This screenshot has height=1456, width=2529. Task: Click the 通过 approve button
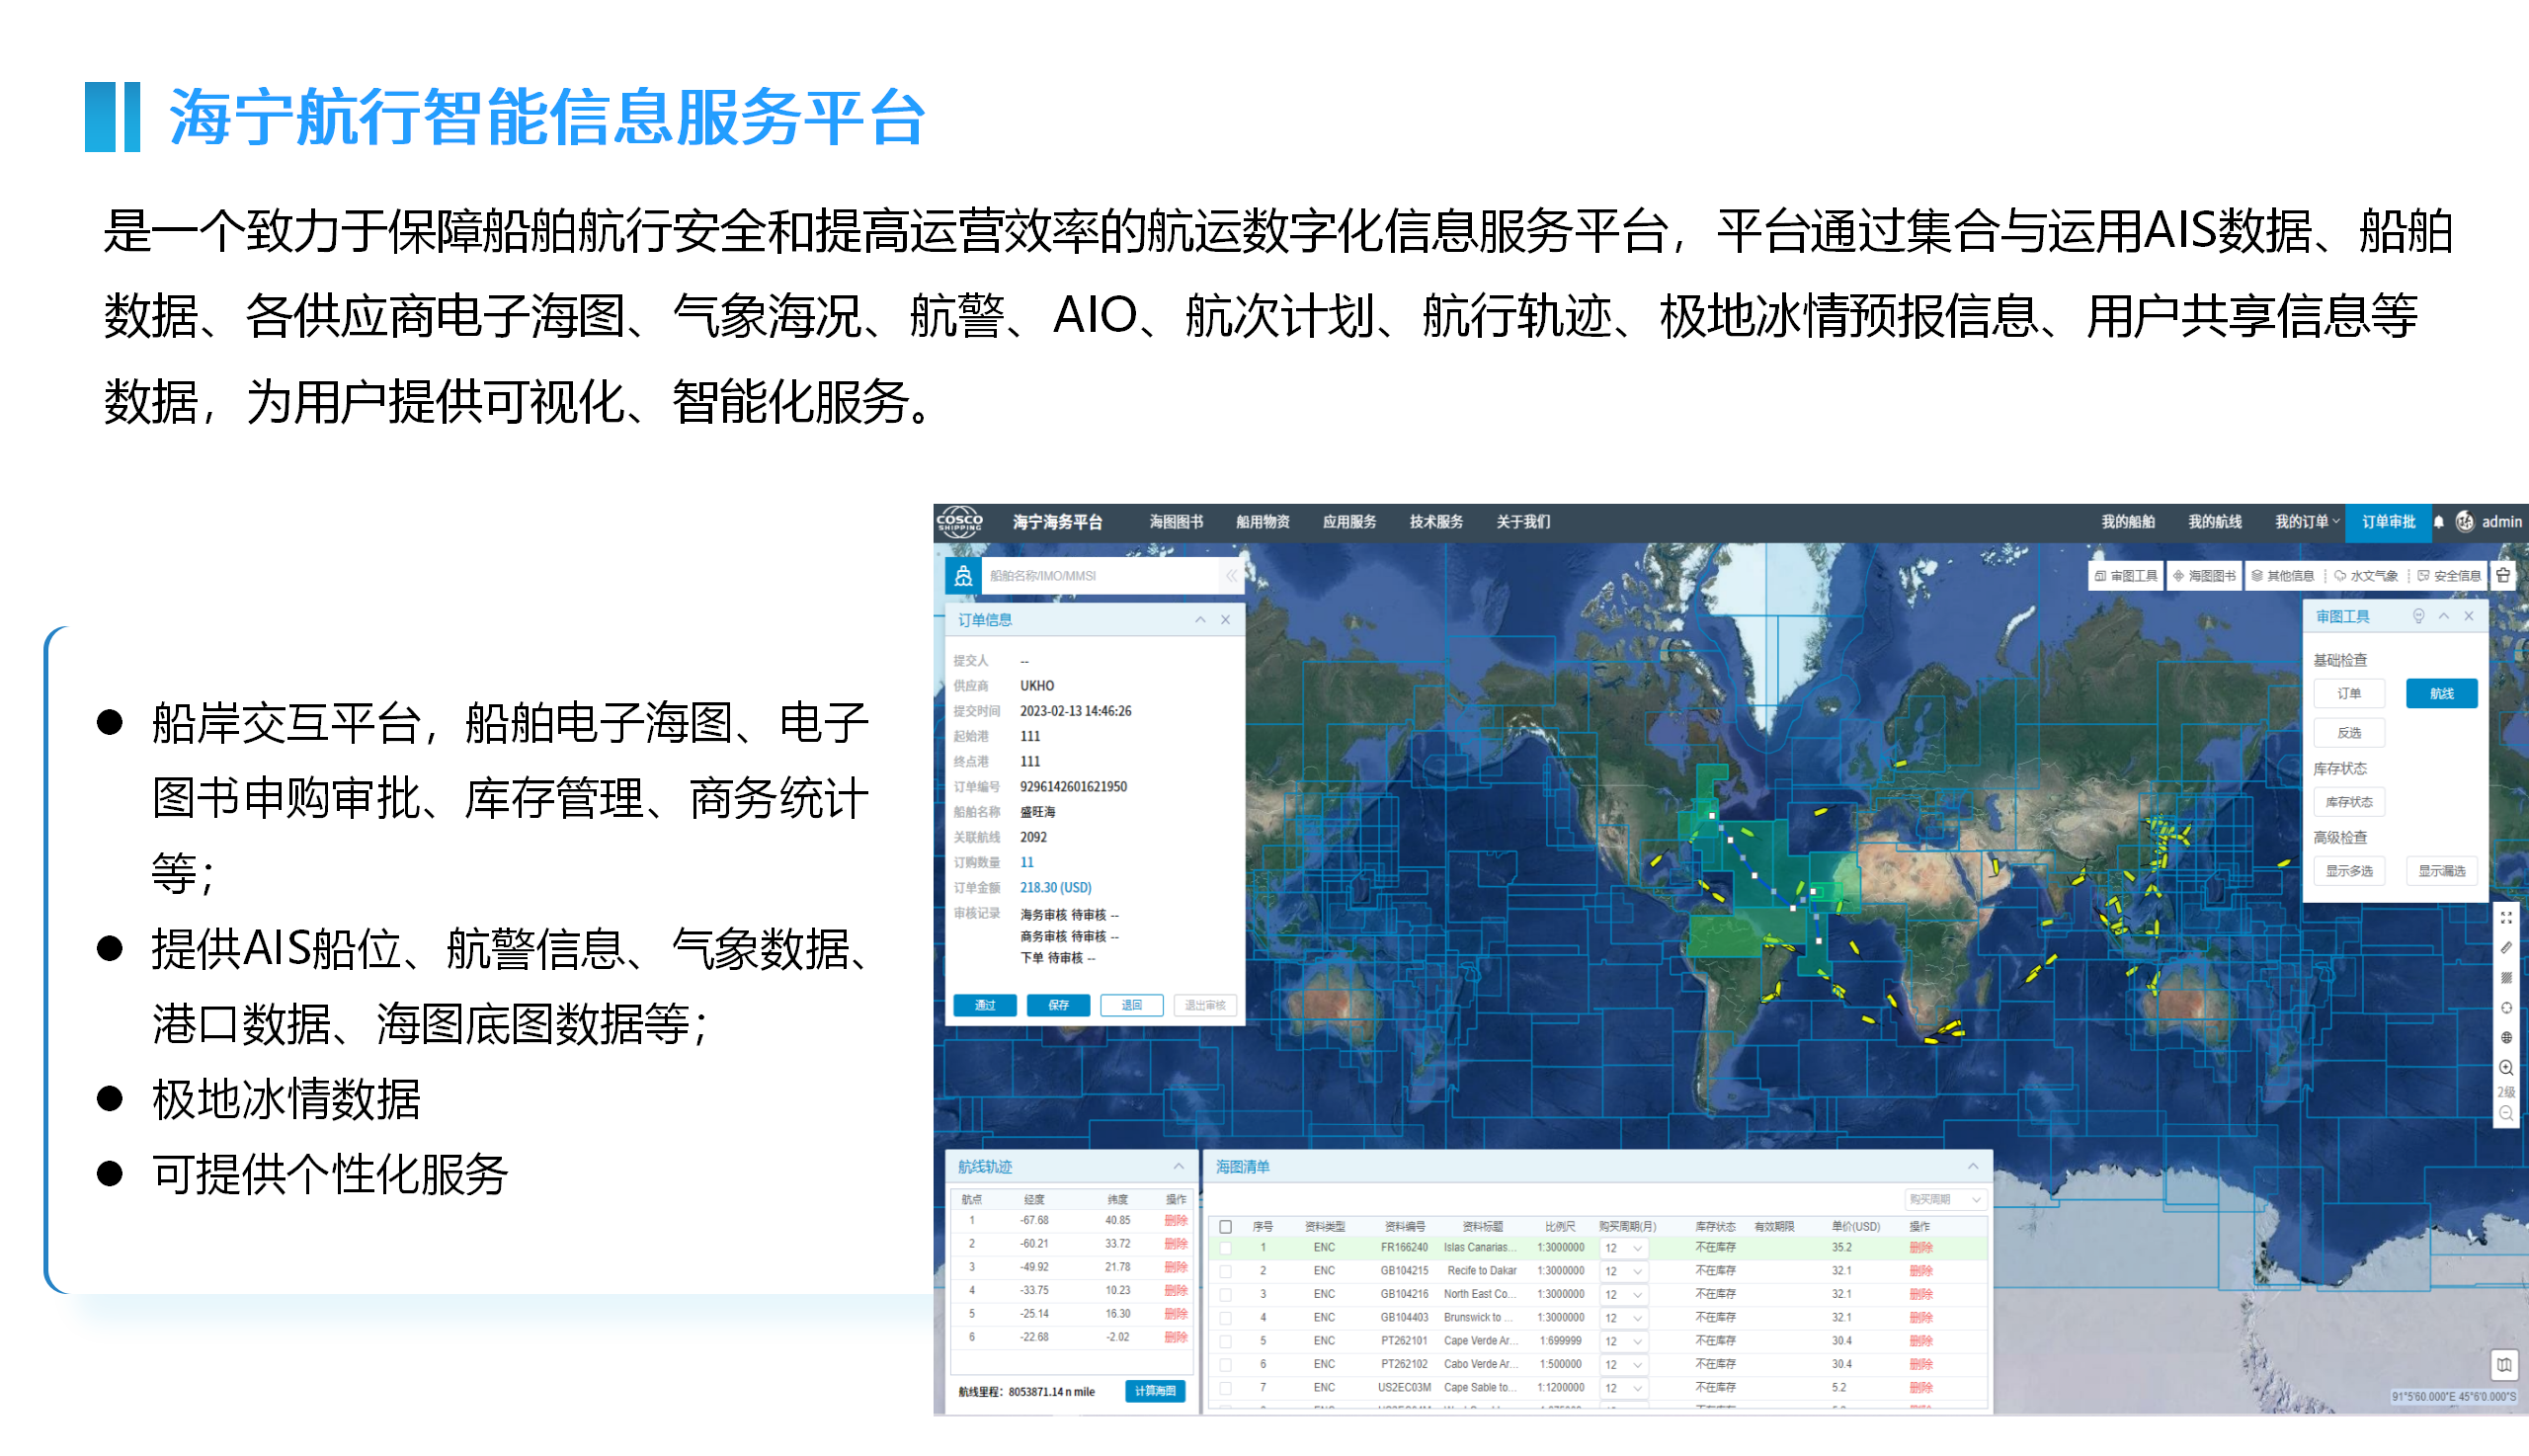tap(985, 1005)
